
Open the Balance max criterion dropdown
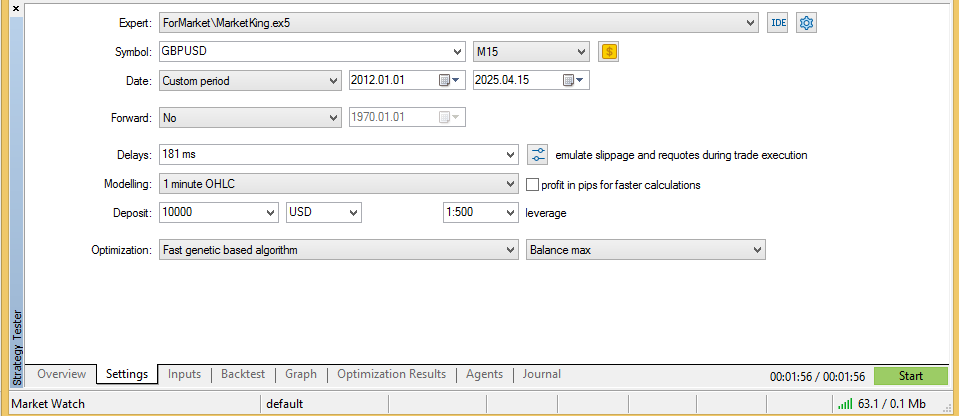pos(756,250)
